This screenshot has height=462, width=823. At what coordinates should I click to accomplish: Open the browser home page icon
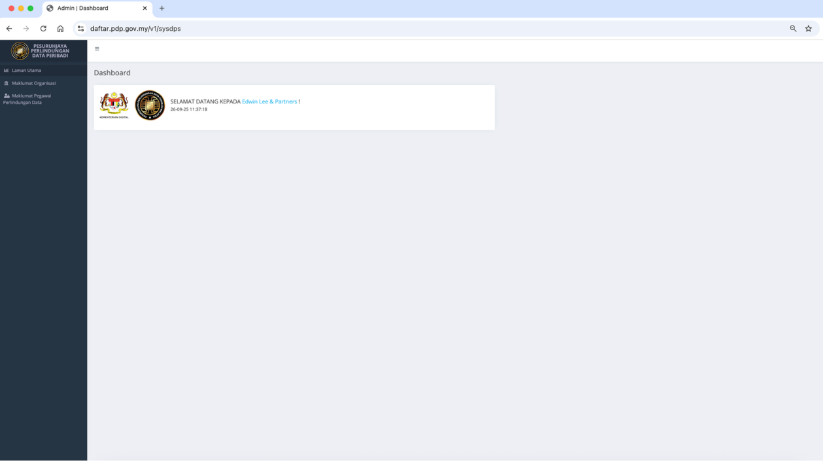click(x=60, y=28)
